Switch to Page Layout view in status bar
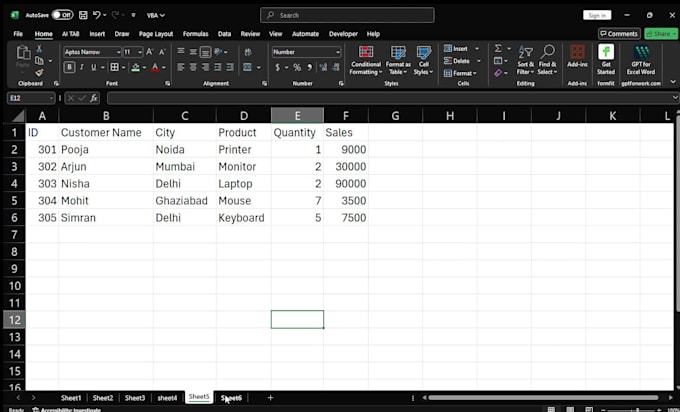 (x=570, y=409)
